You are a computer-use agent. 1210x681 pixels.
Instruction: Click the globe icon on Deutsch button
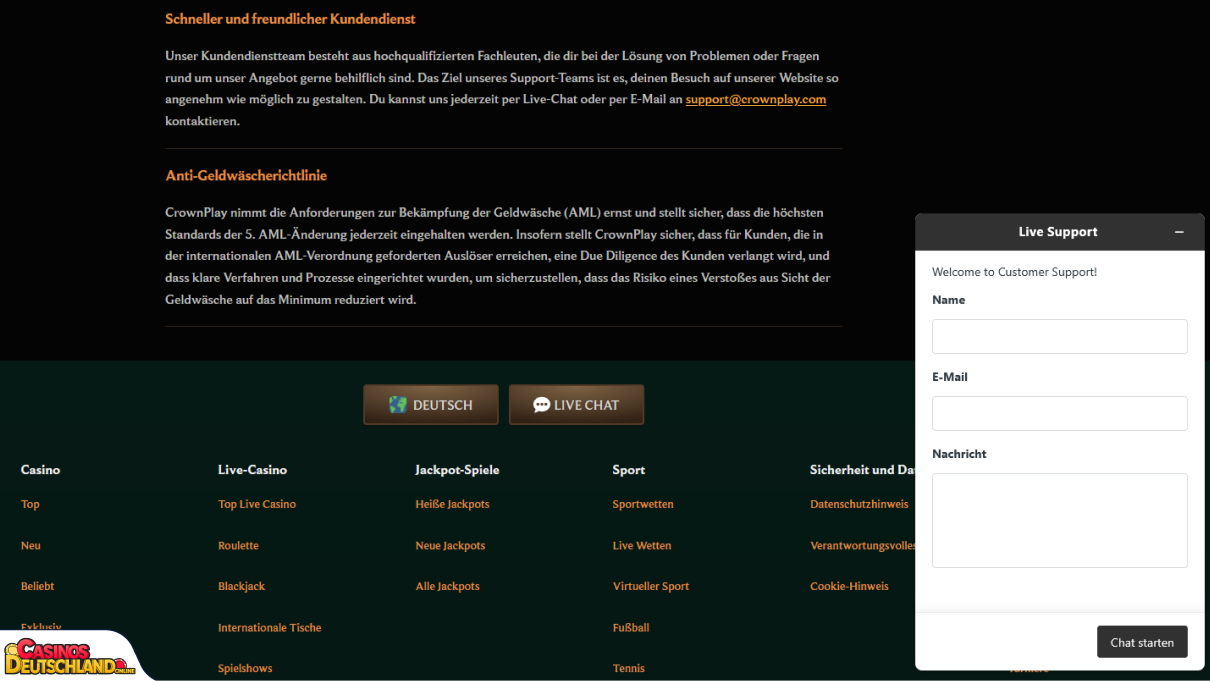pos(398,405)
